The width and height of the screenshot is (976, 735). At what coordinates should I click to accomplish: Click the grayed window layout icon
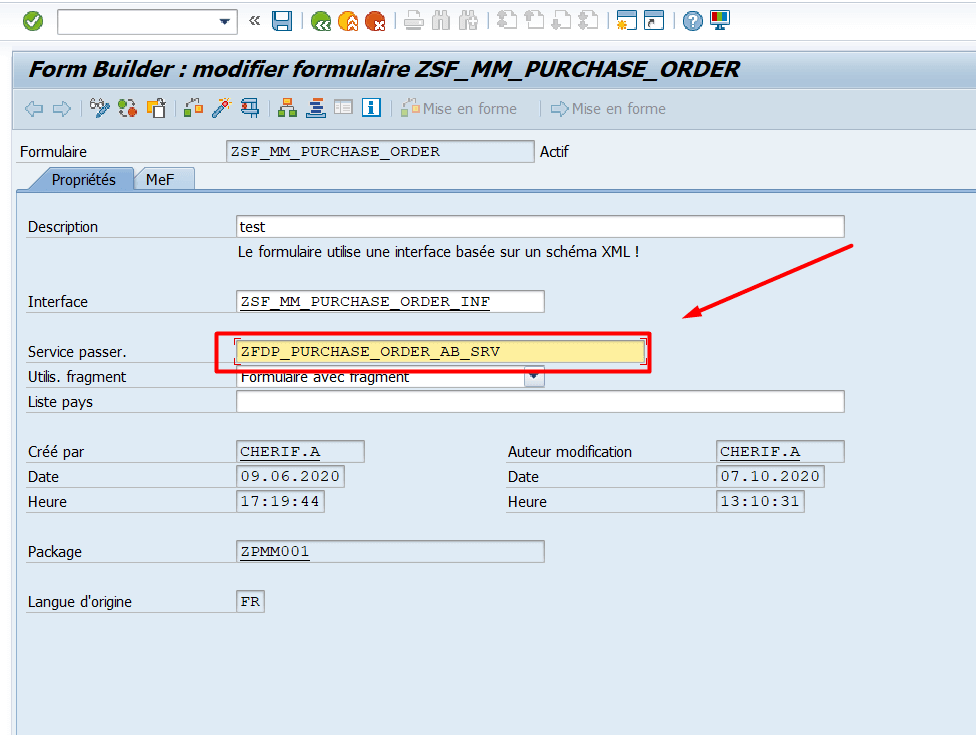click(343, 108)
